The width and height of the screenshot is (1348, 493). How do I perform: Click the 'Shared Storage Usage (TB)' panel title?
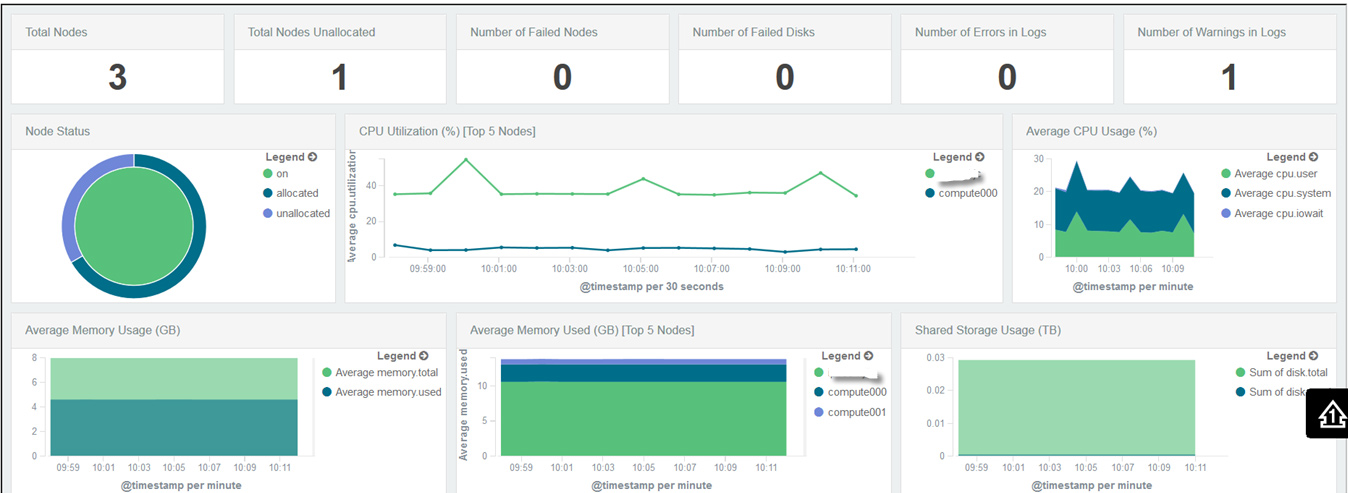coord(987,330)
